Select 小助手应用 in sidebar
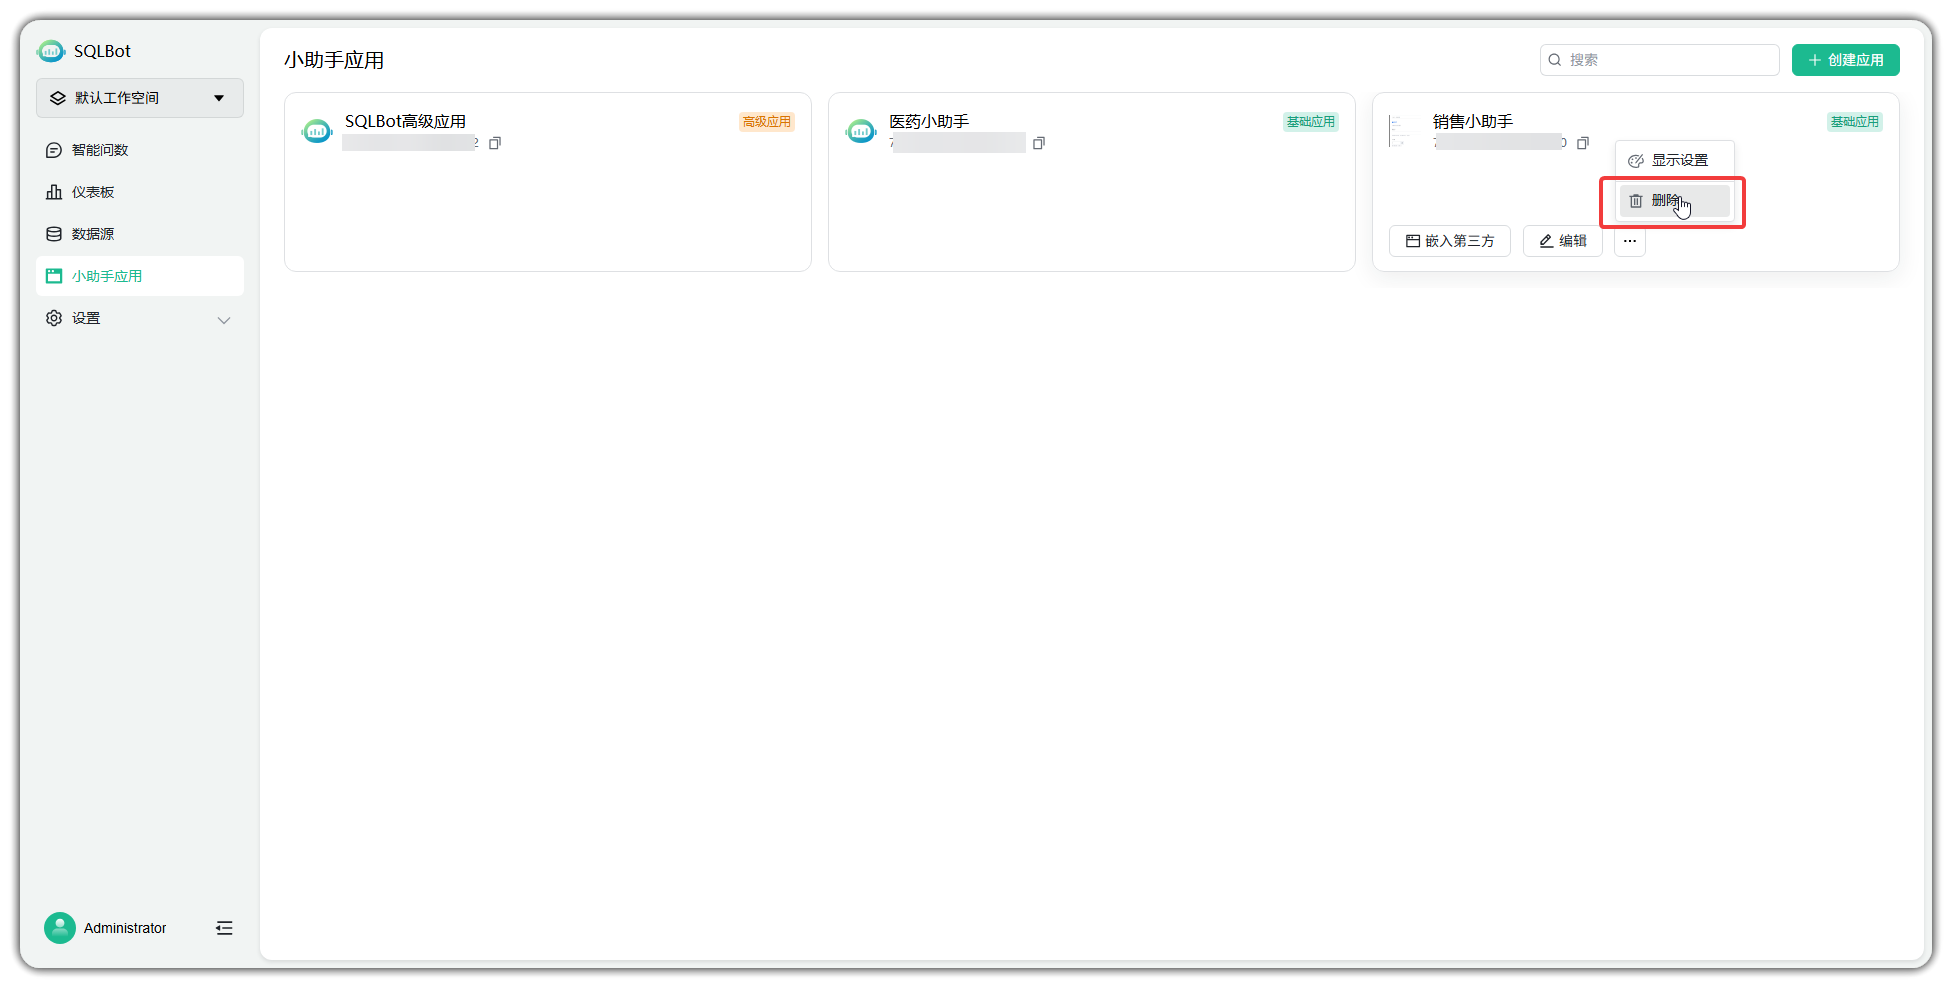Viewport: 1952px width, 988px height. (107, 276)
